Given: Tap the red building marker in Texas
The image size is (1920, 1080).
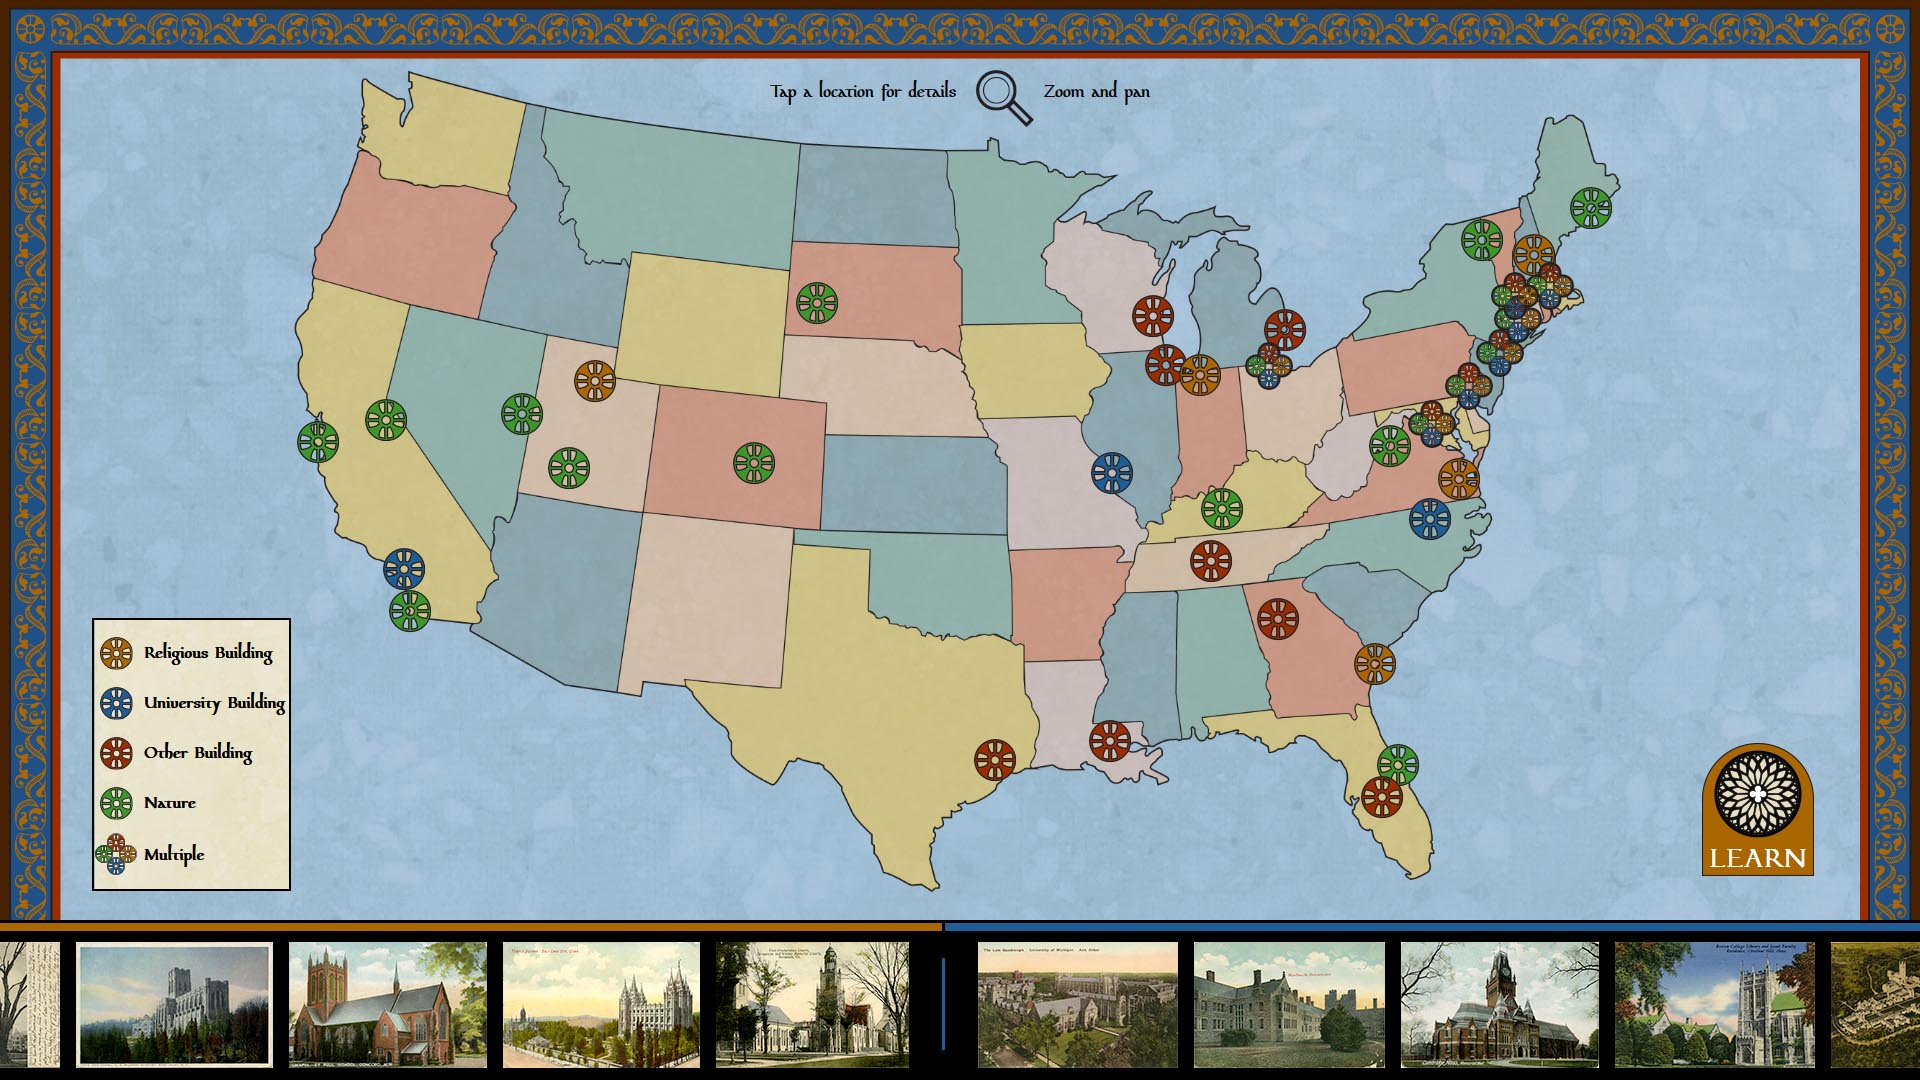Looking at the screenshot, I should [995, 760].
